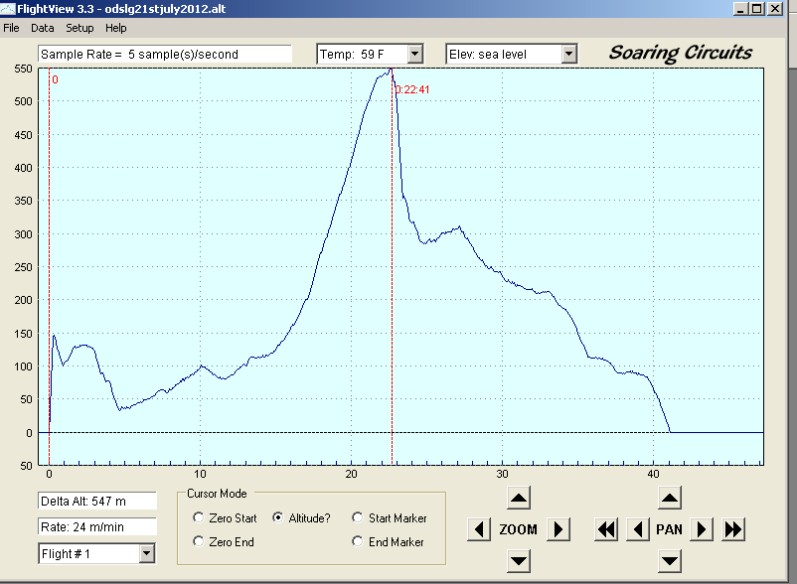
Task: Click the Pan down arrow button
Action: pos(669,561)
